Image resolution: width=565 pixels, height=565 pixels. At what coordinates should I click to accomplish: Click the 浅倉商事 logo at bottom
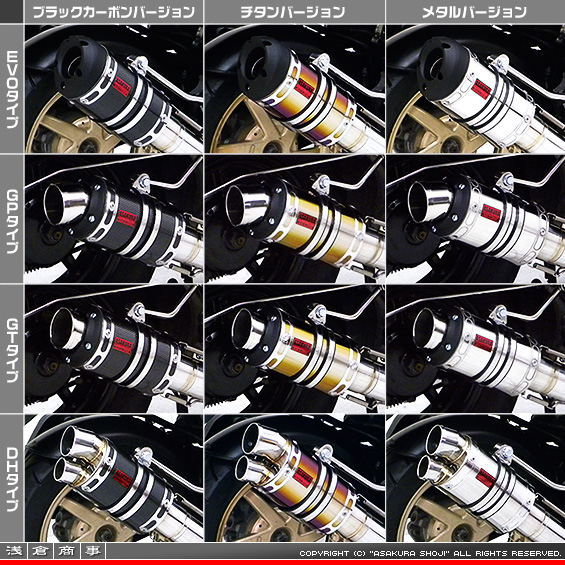point(53,551)
